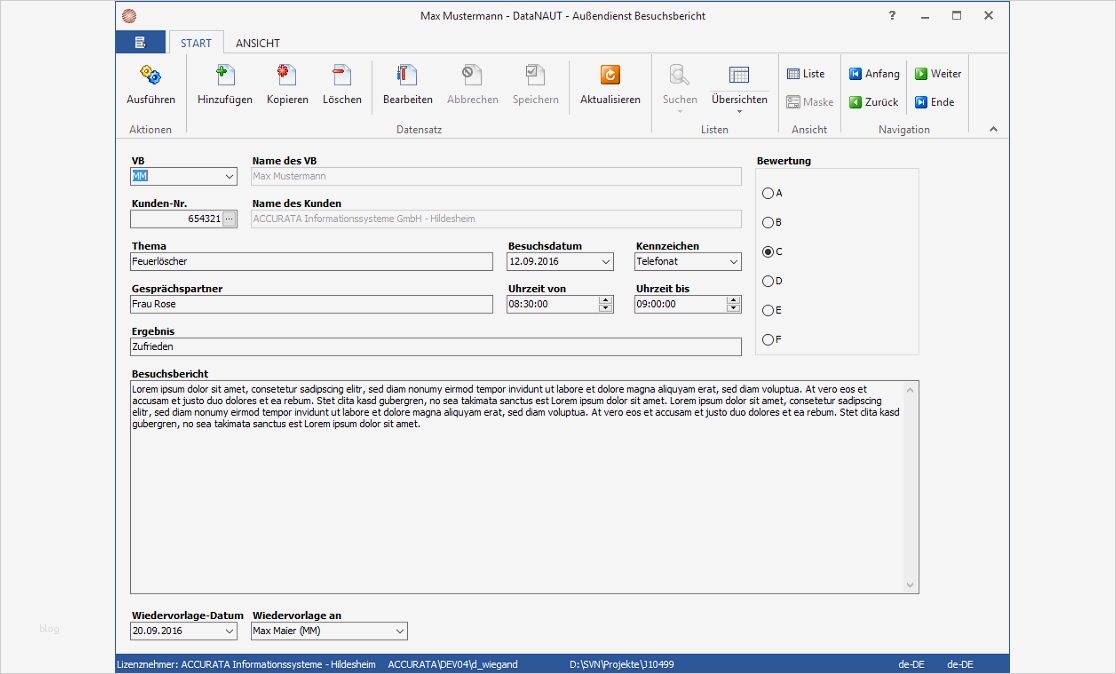Image resolution: width=1116 pixels, height=674 pixels.
Task: Click the DataNAUT app logo icon
Action: click(x=129, y=16)
